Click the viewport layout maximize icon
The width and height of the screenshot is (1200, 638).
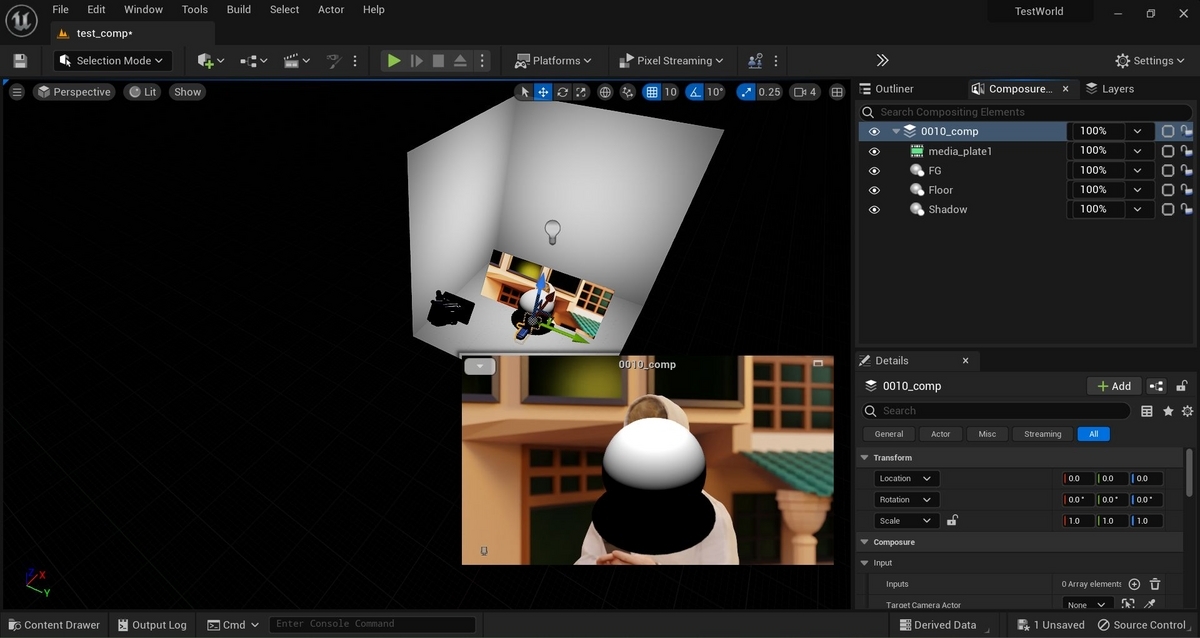click(838, 92)
